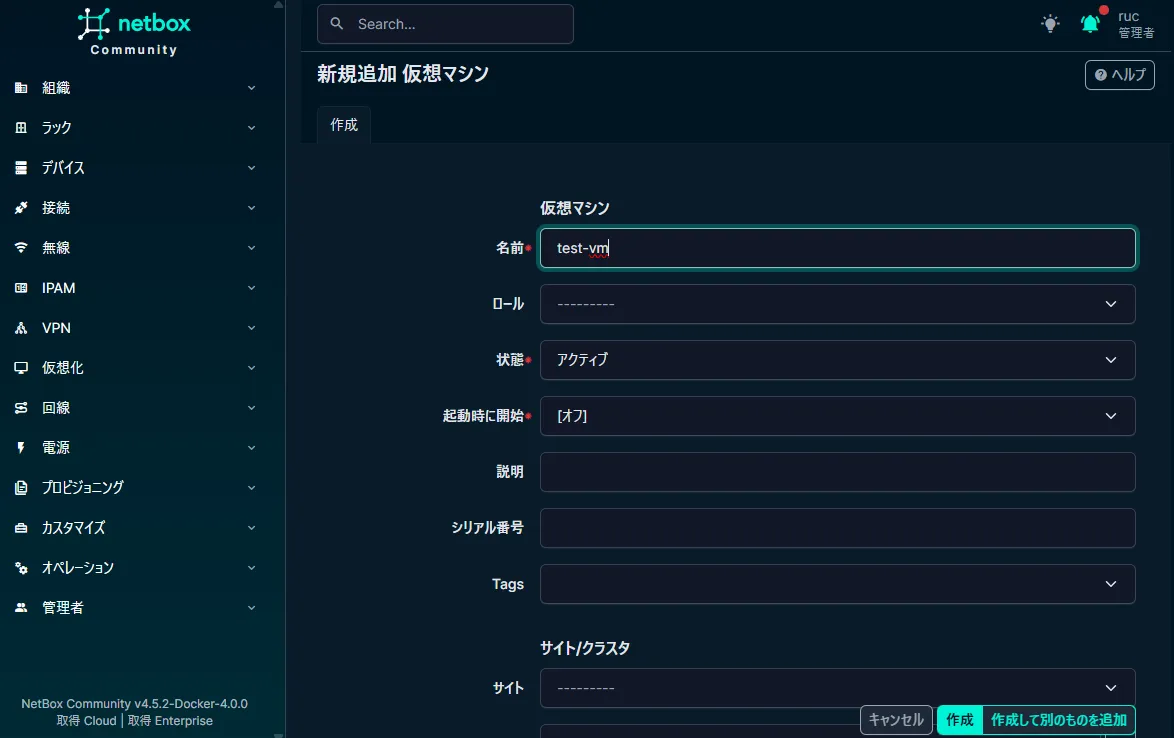Open the ruc 管理者 user menu

(1136, 24)
